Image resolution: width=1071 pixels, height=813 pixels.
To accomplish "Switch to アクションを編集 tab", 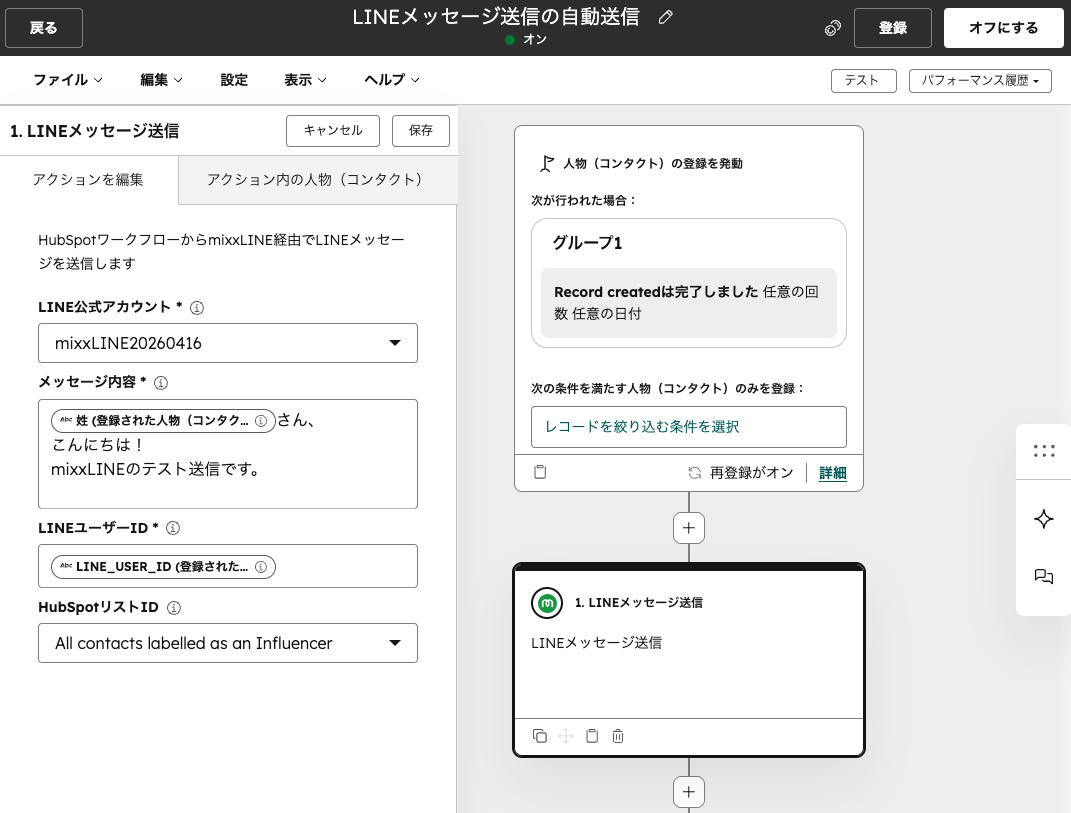I will pyautogui.click(x=89, y=180).
